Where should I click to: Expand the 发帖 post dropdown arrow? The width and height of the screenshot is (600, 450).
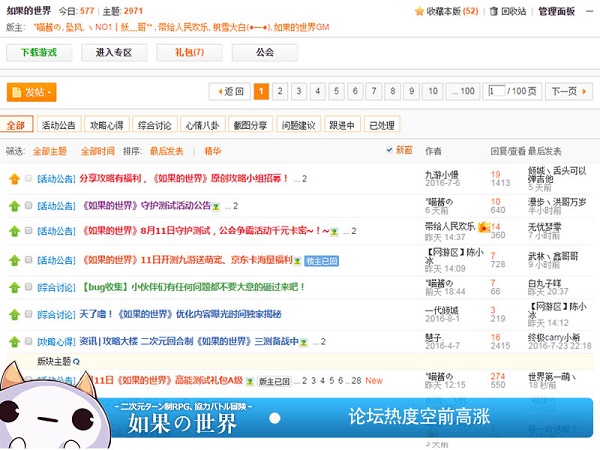pyautogui.click(x=50, y=92)
